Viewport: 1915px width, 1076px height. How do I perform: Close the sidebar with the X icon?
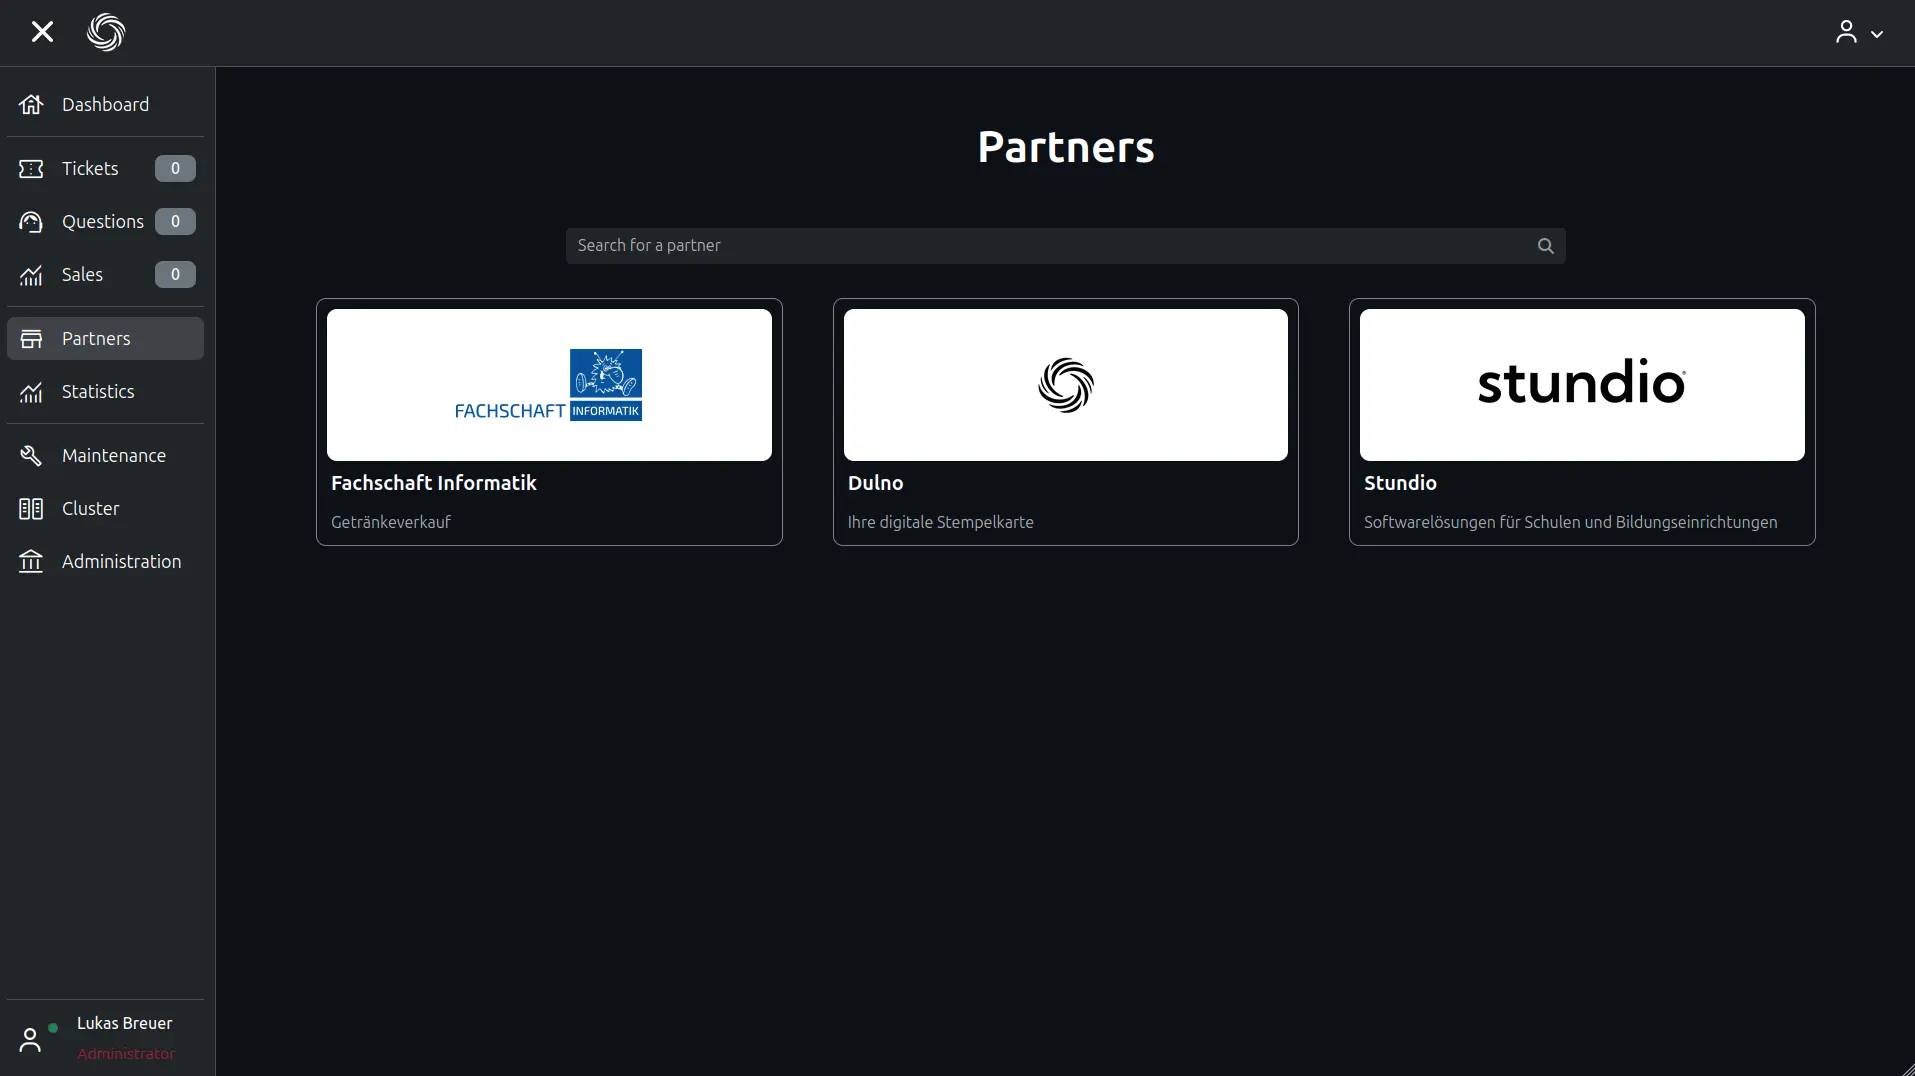point(42,32)
